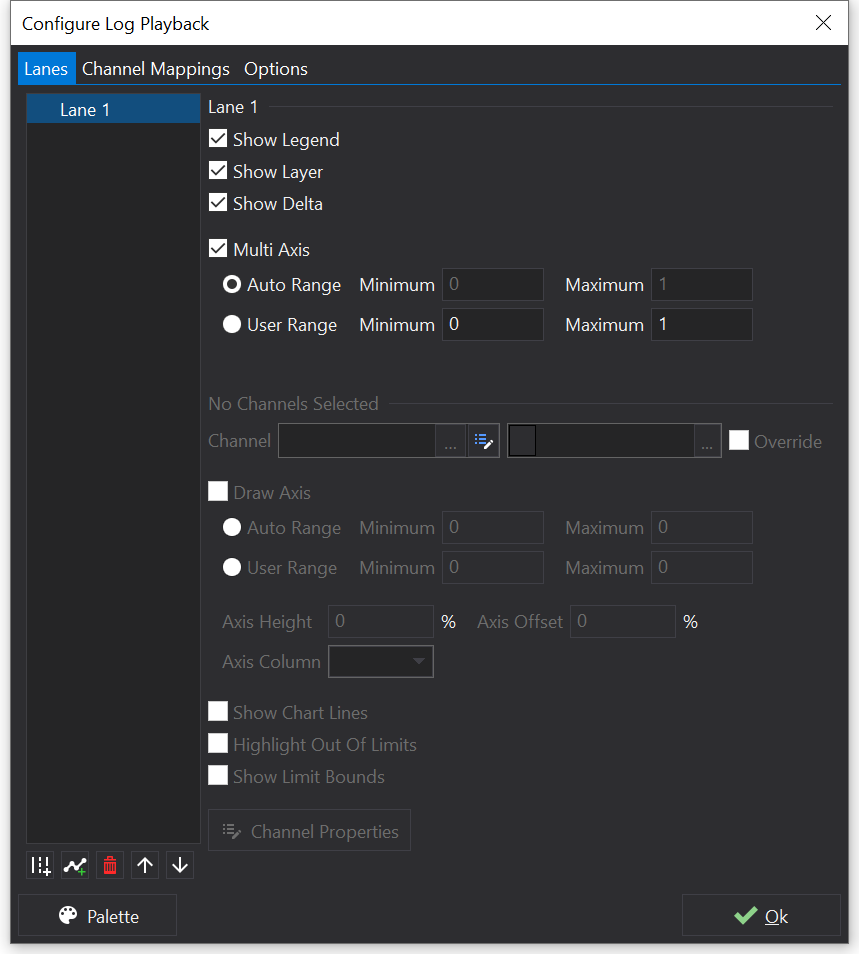Open the Axis Column dropdown

(x=381, y=662)
